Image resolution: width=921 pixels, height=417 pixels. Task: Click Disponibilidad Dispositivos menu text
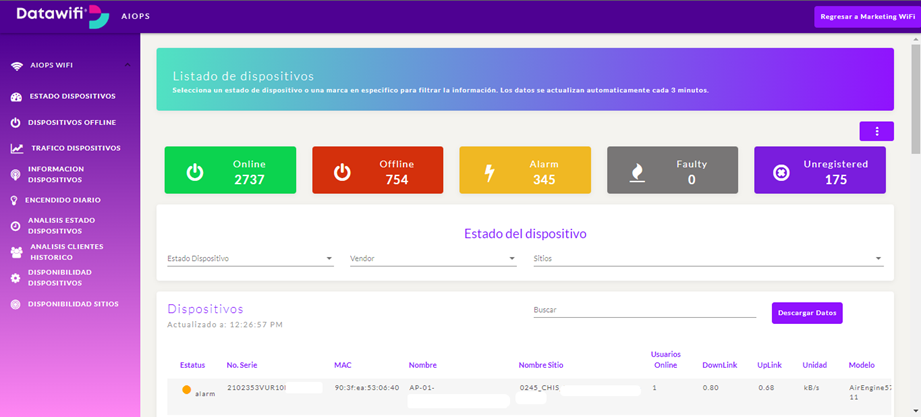pos(59,278)
